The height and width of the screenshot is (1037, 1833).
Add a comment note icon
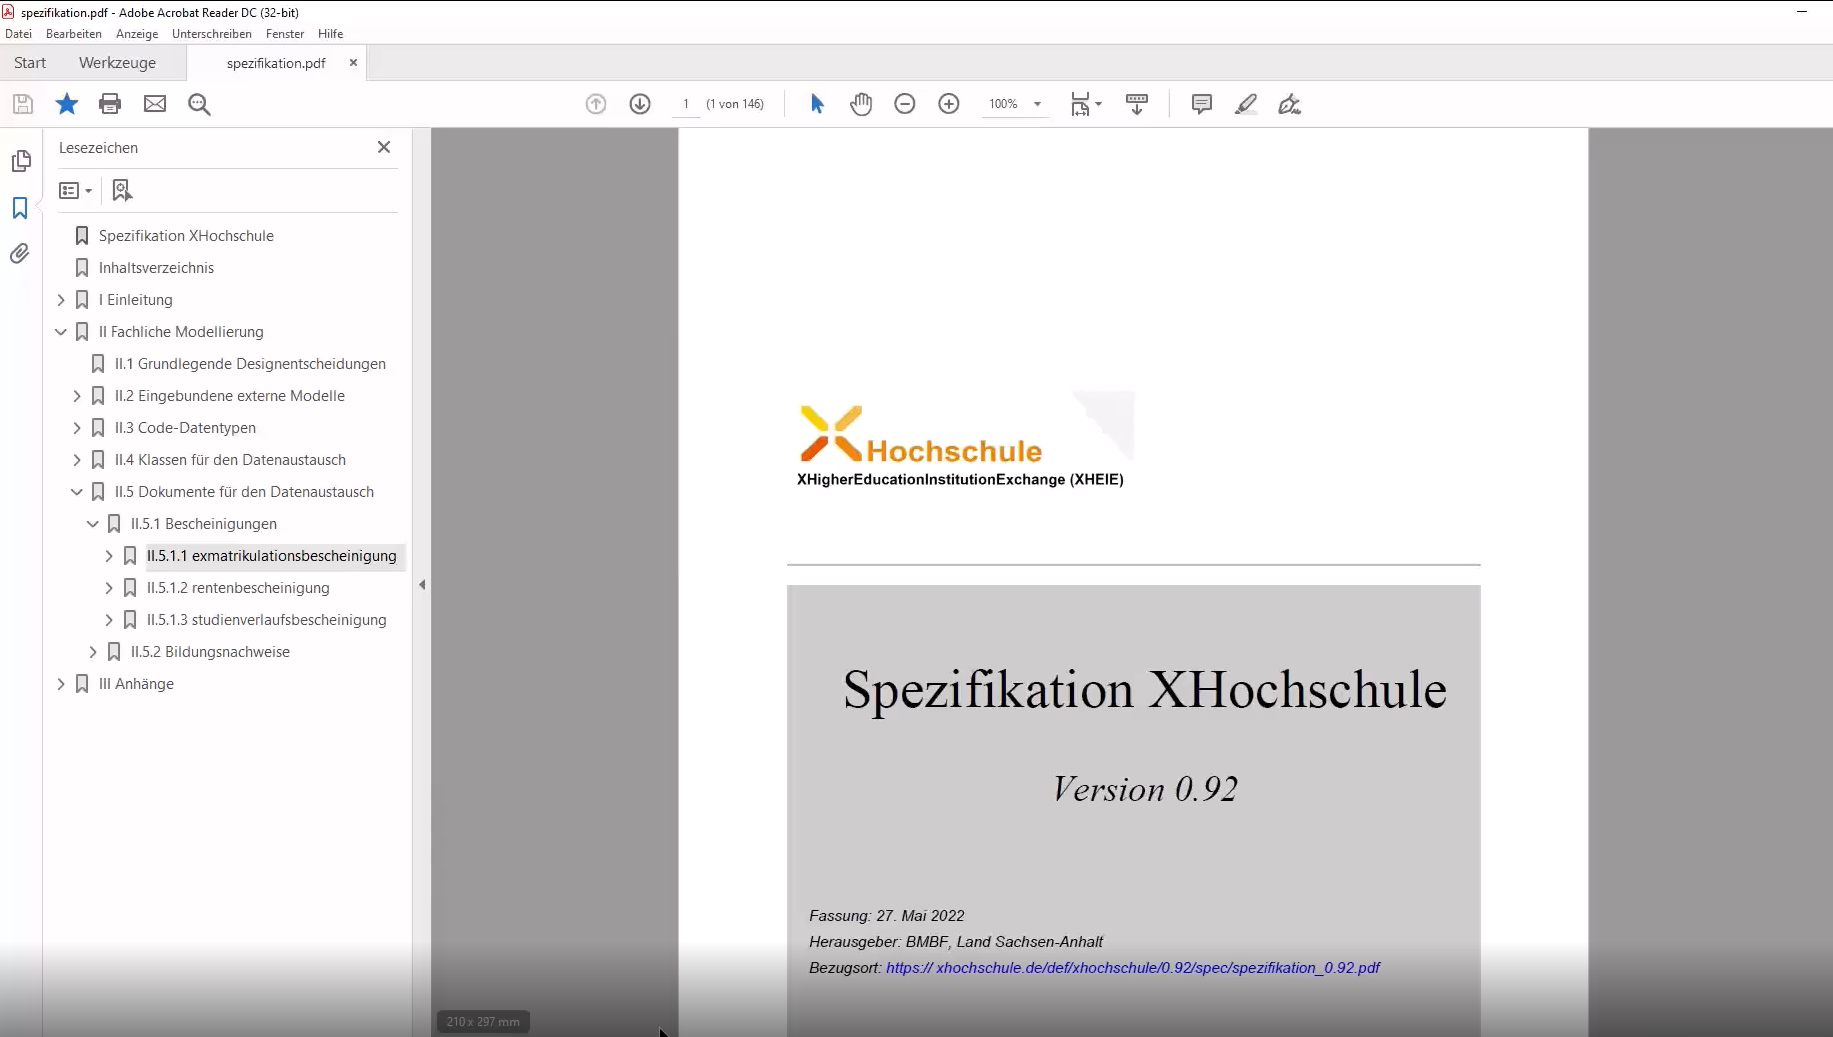point(1202,104)
